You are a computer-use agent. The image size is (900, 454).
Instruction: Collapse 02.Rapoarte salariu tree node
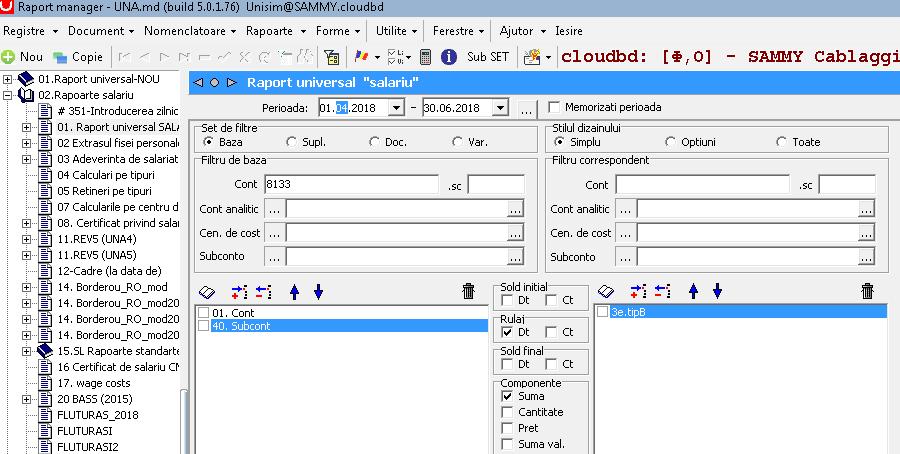click(x=7, y=95)
